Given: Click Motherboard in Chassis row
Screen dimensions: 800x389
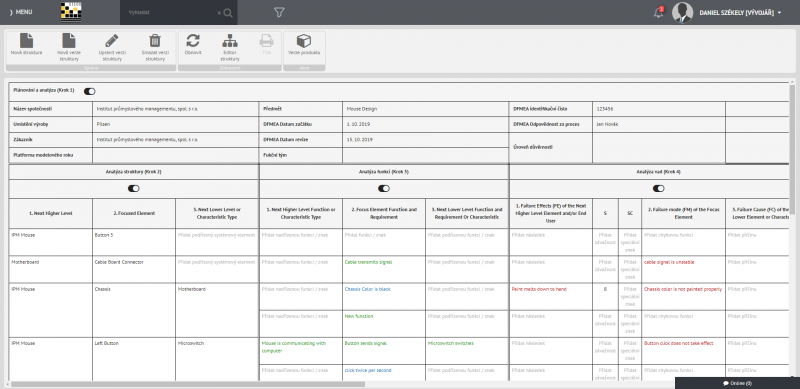Looking at the screenshot, I should tap(217, 310).
